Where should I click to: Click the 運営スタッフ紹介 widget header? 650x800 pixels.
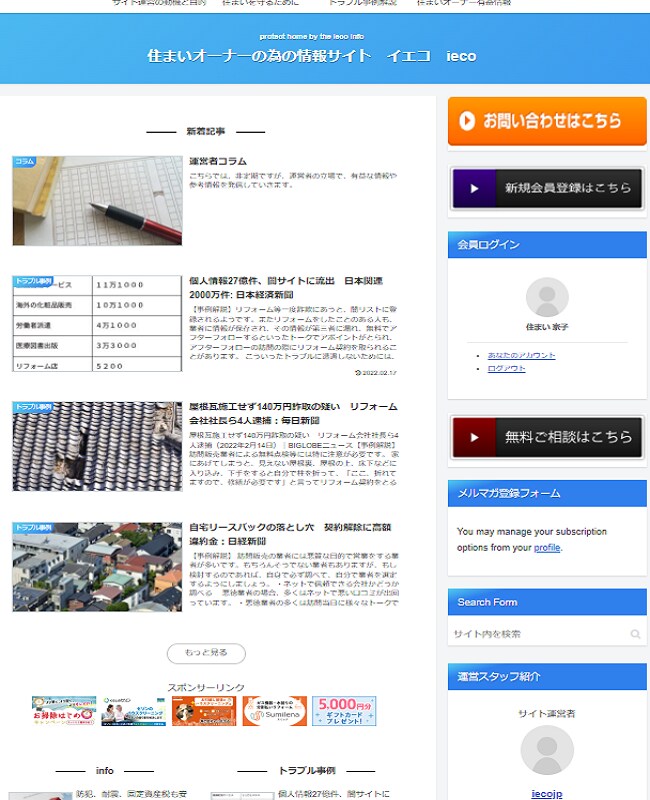pyautogui.click(x=547, y=677)
